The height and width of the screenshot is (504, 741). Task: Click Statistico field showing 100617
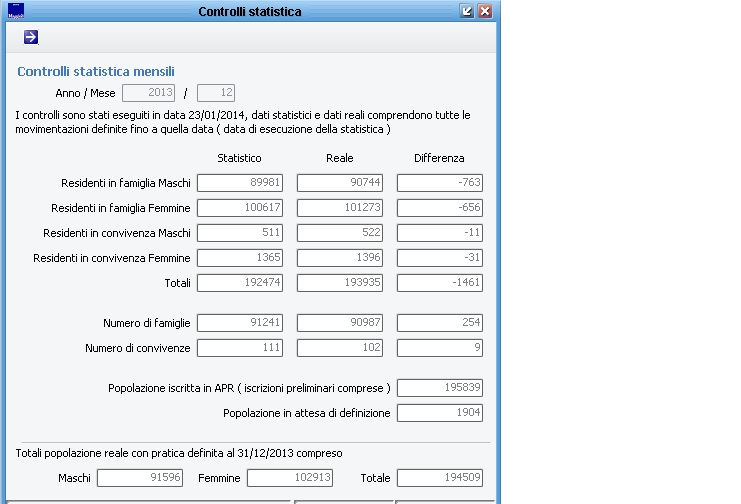pyautogui.click(x=240, y=208)
